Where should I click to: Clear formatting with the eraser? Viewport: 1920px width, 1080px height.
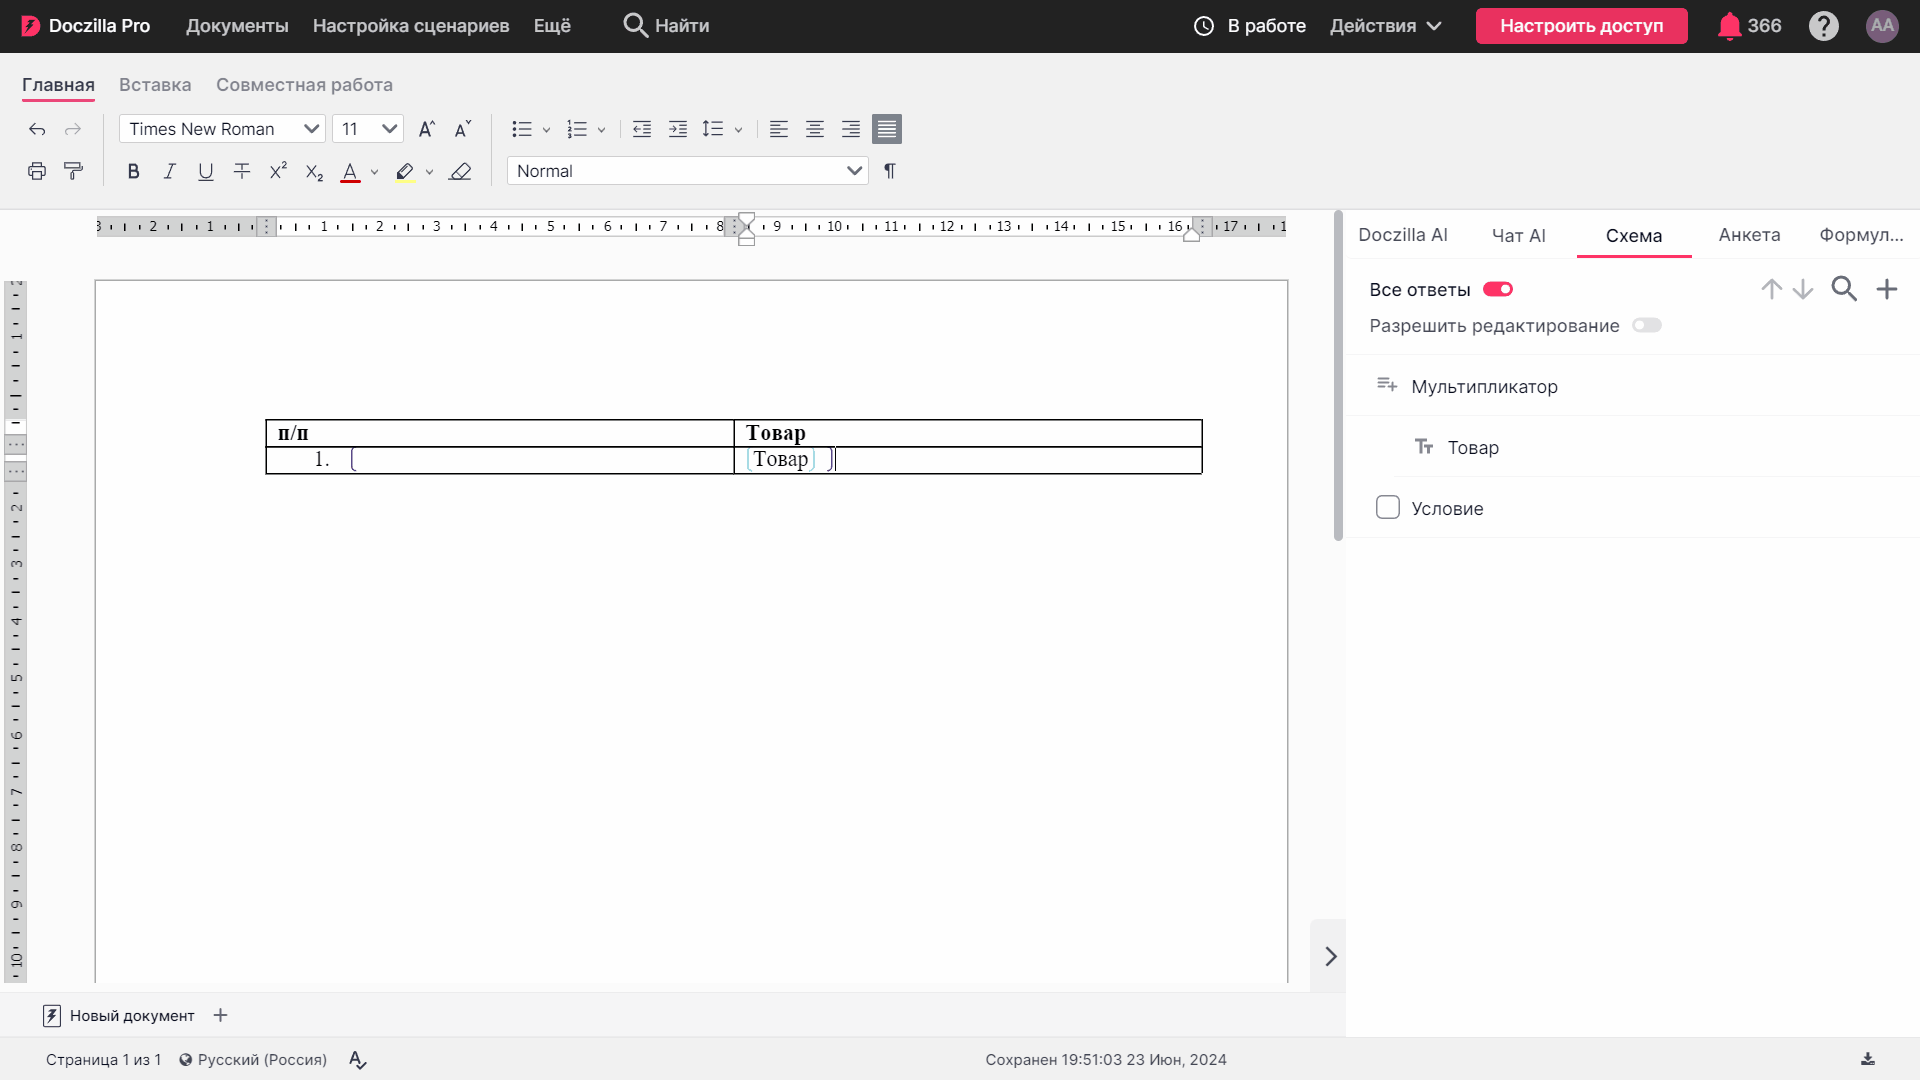pos(460,171)
